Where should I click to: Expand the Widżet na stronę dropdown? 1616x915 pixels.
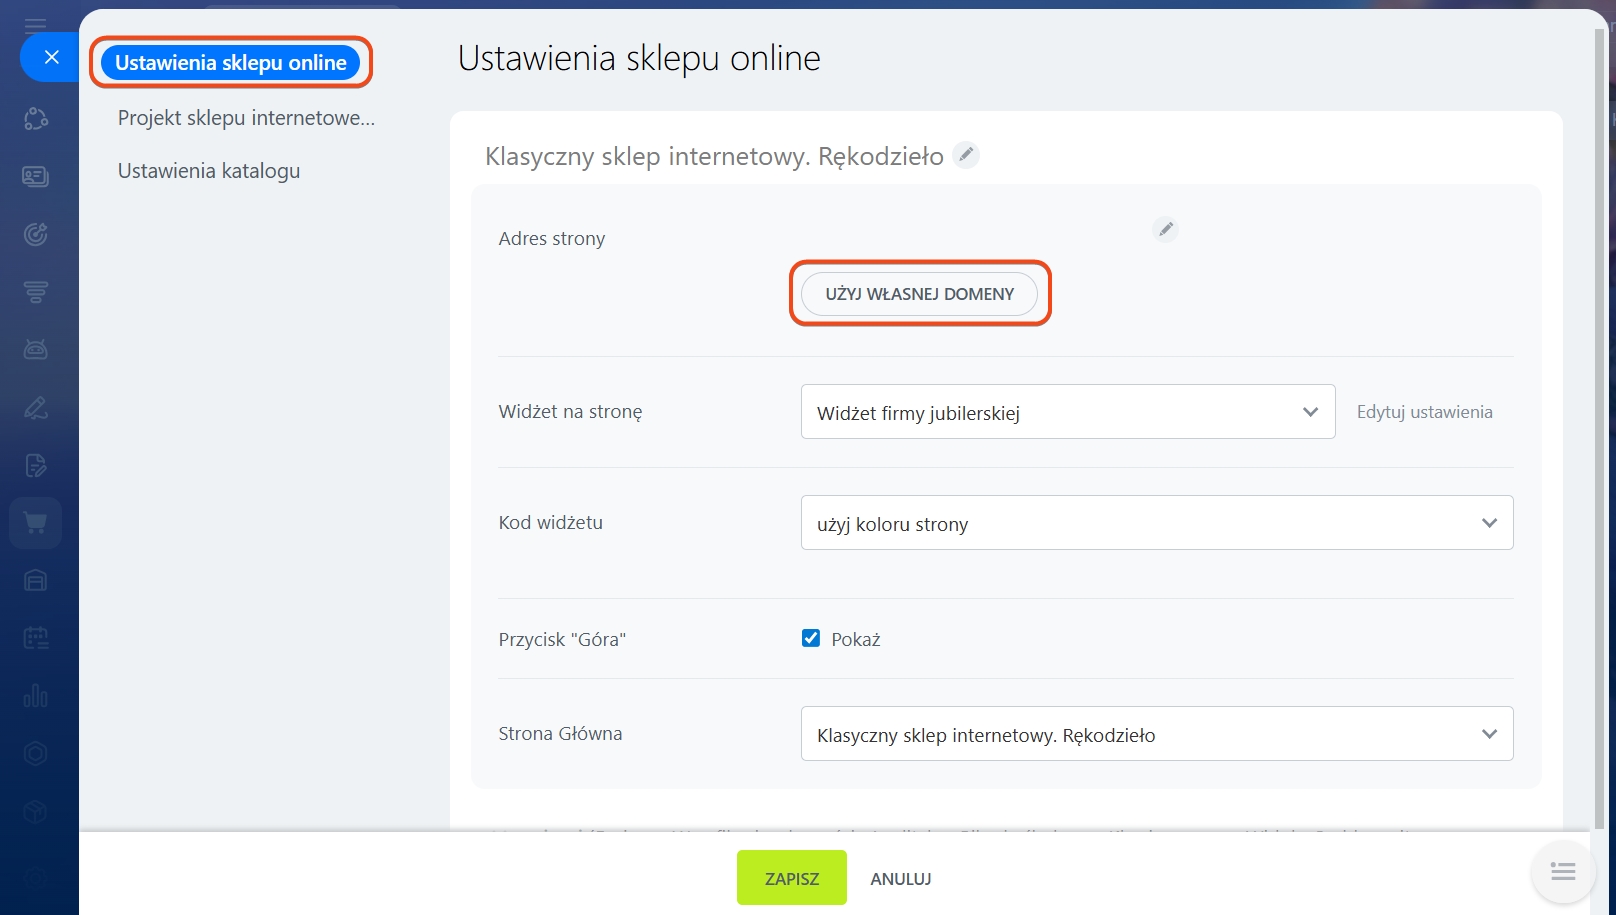point(1067,412)
